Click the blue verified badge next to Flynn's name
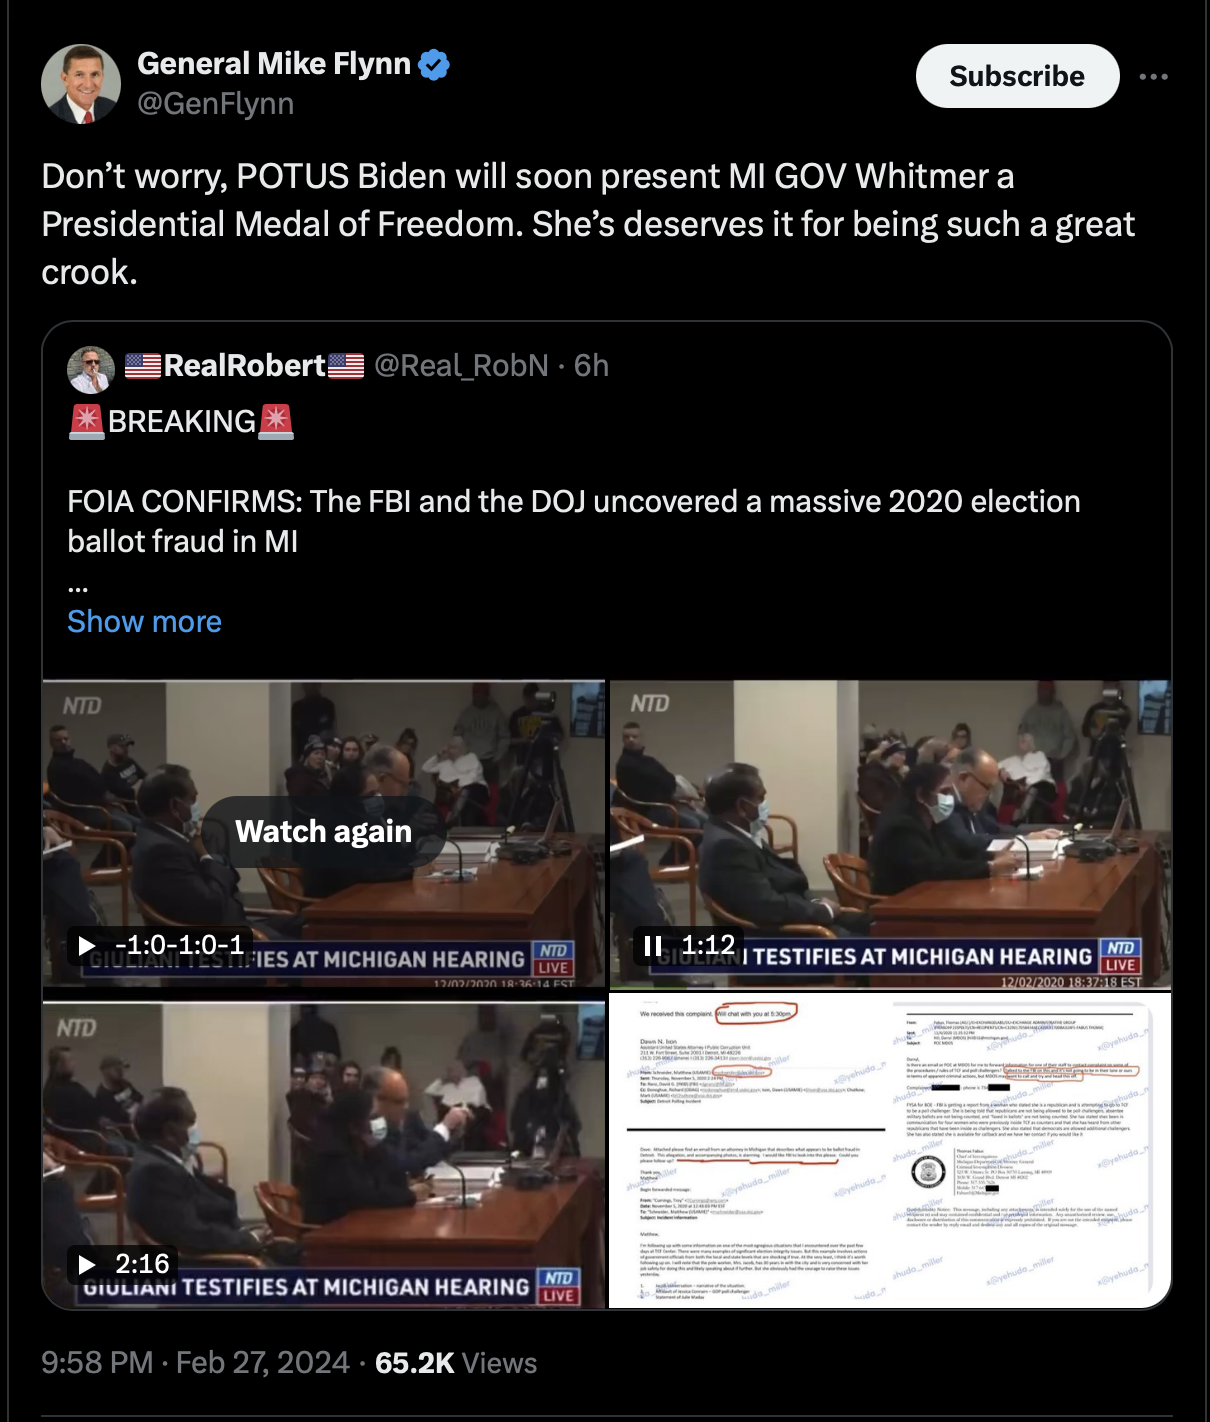The image size is (1210, 1422). tap(434, 65)
